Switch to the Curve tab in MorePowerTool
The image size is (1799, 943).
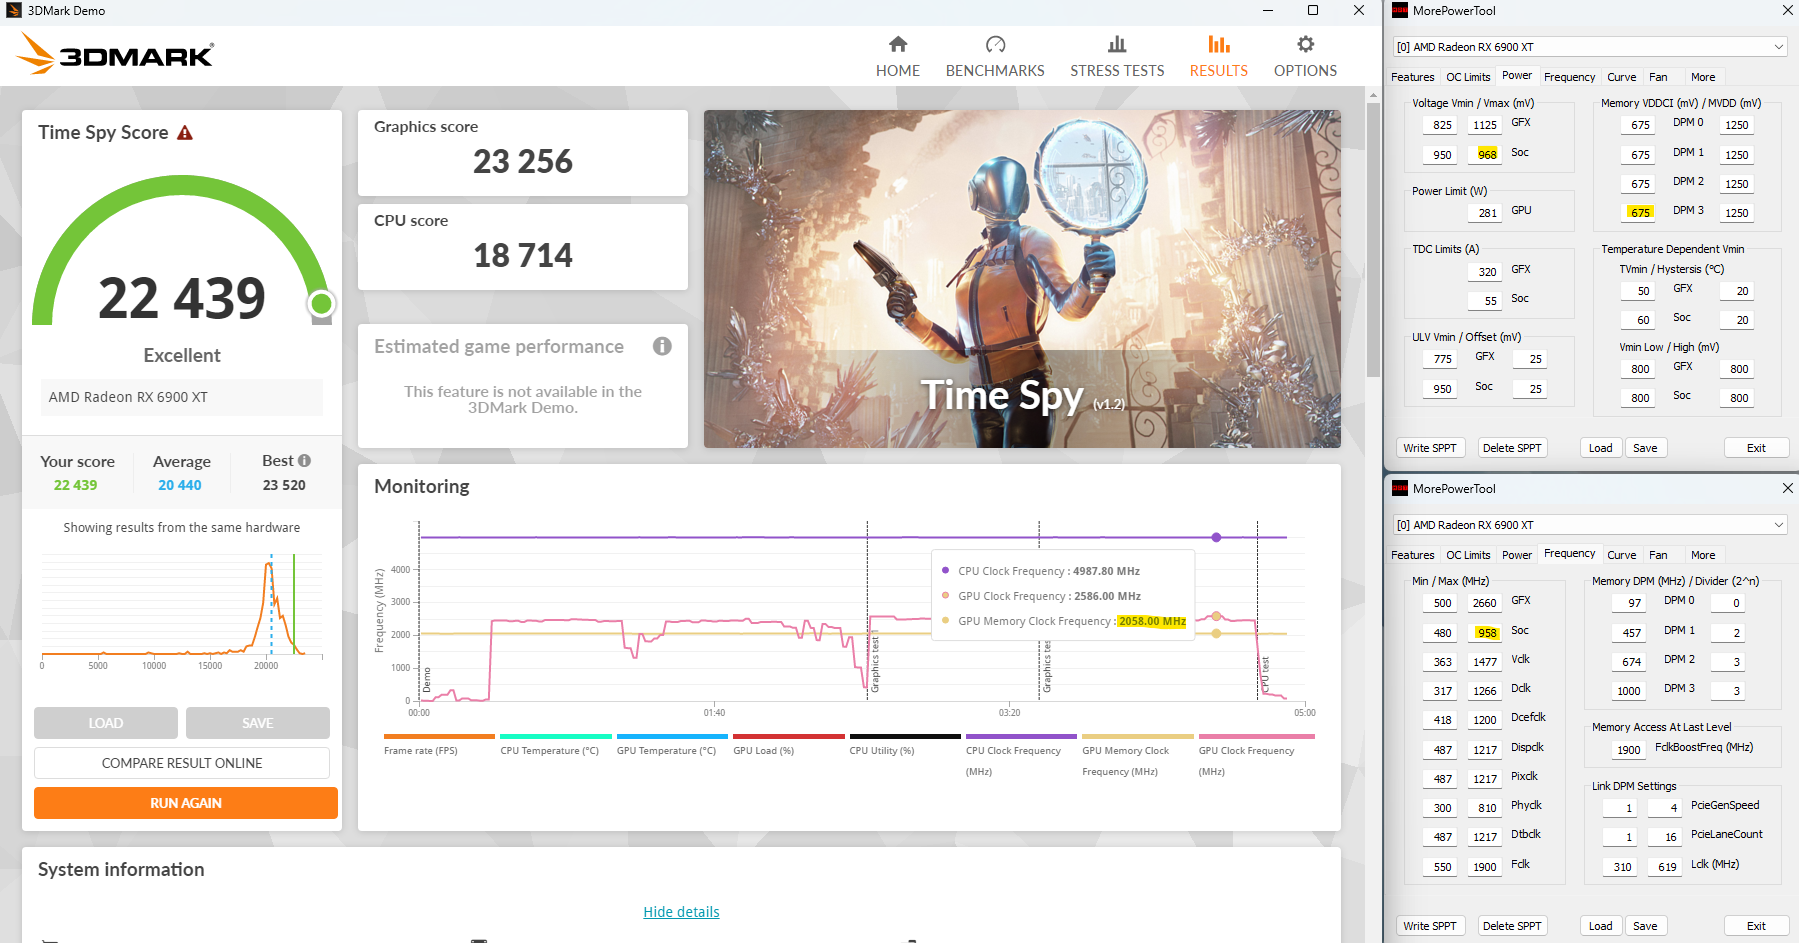click(1621, 76)
